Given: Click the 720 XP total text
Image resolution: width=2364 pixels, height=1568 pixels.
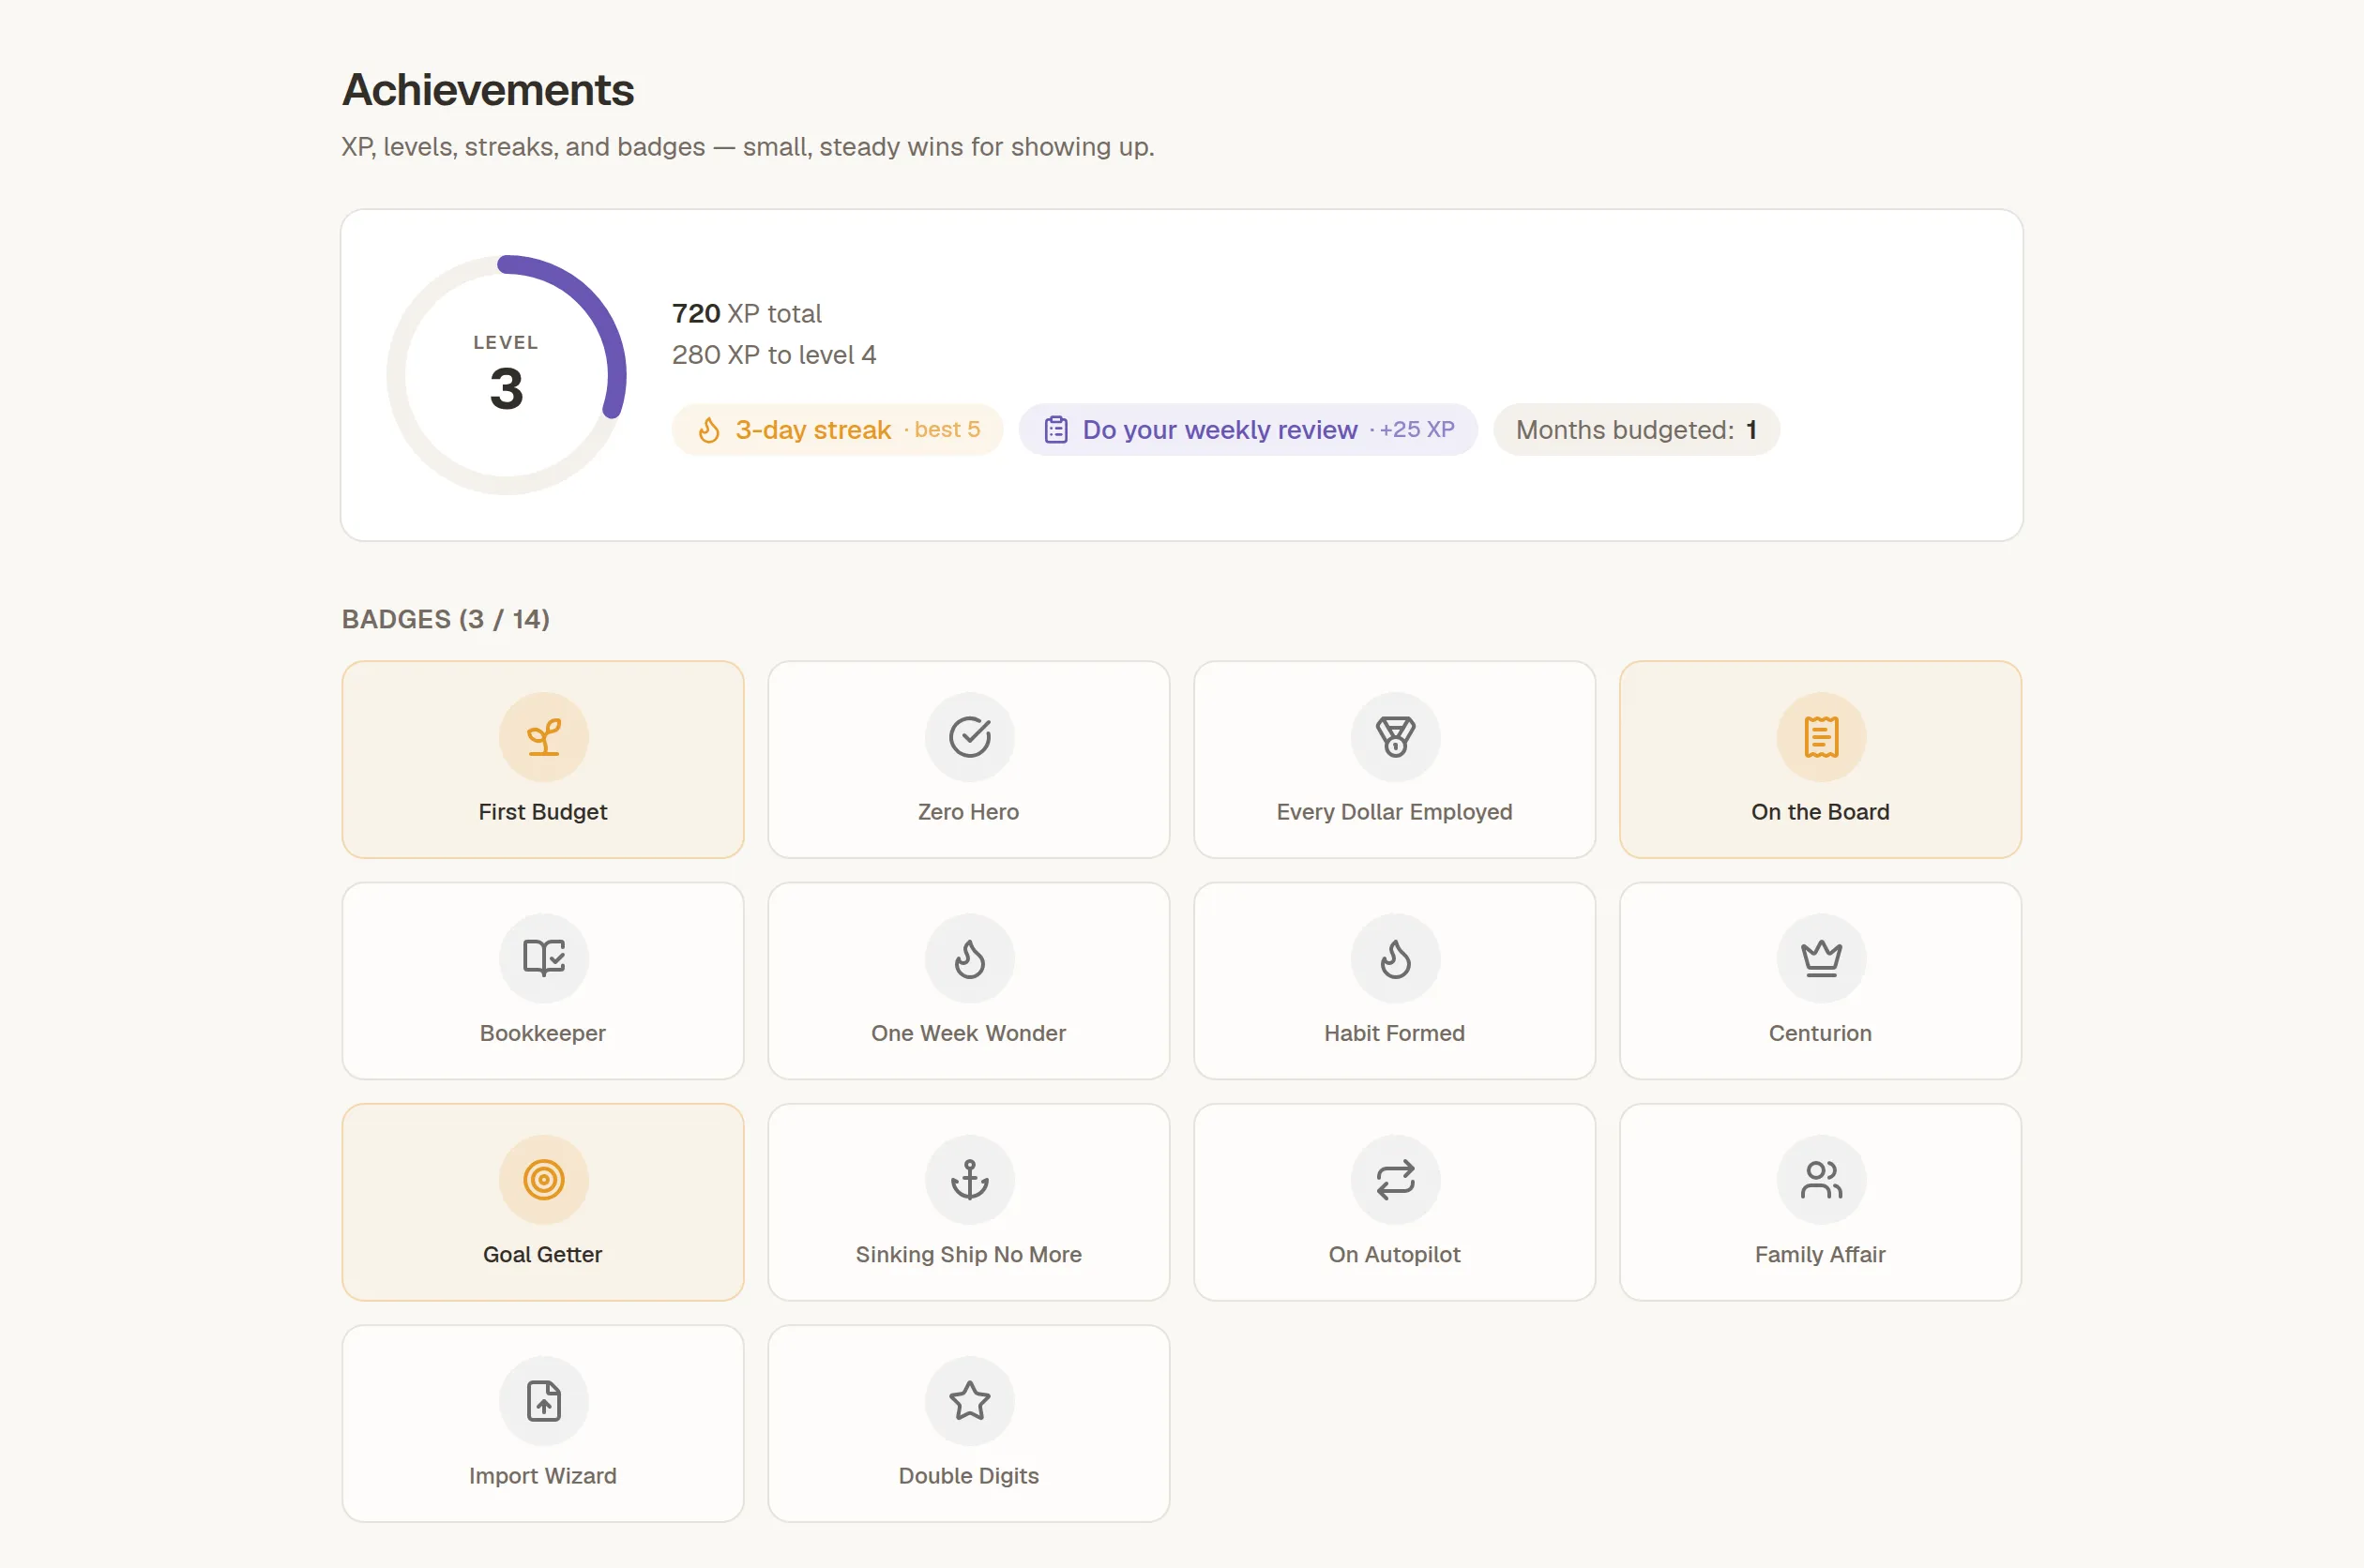Looking at the screenshot, I should coord(746,313).
